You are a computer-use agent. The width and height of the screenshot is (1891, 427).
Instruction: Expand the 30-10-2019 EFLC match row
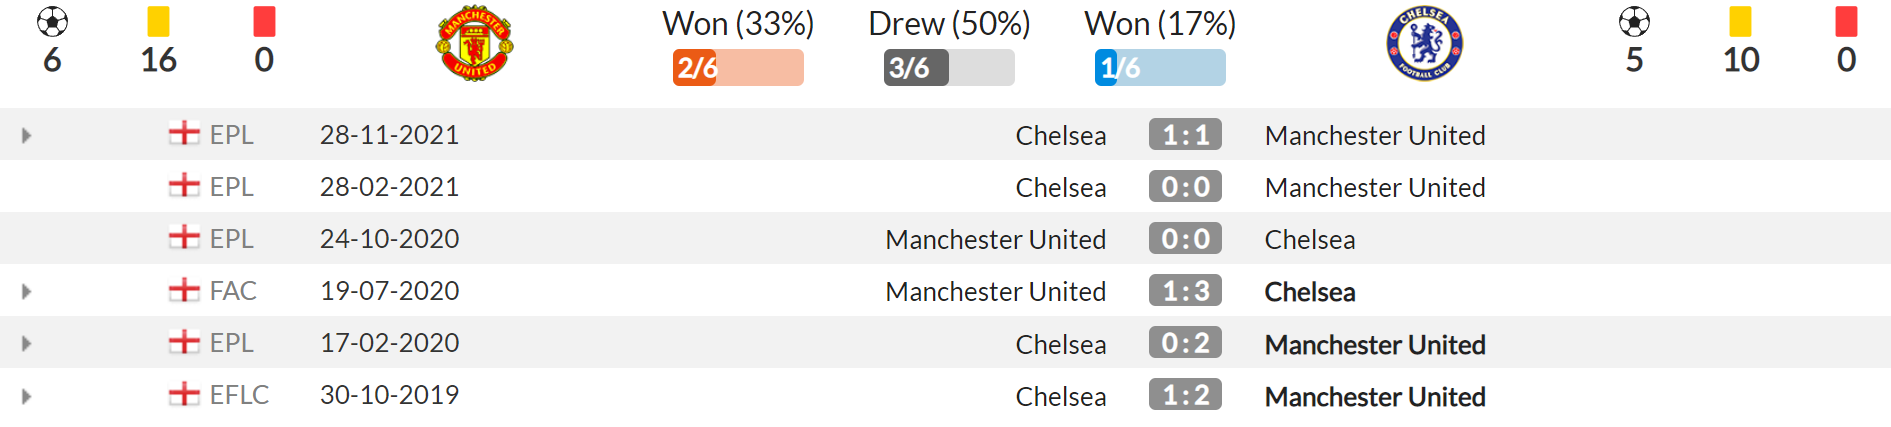pos(26,396)
